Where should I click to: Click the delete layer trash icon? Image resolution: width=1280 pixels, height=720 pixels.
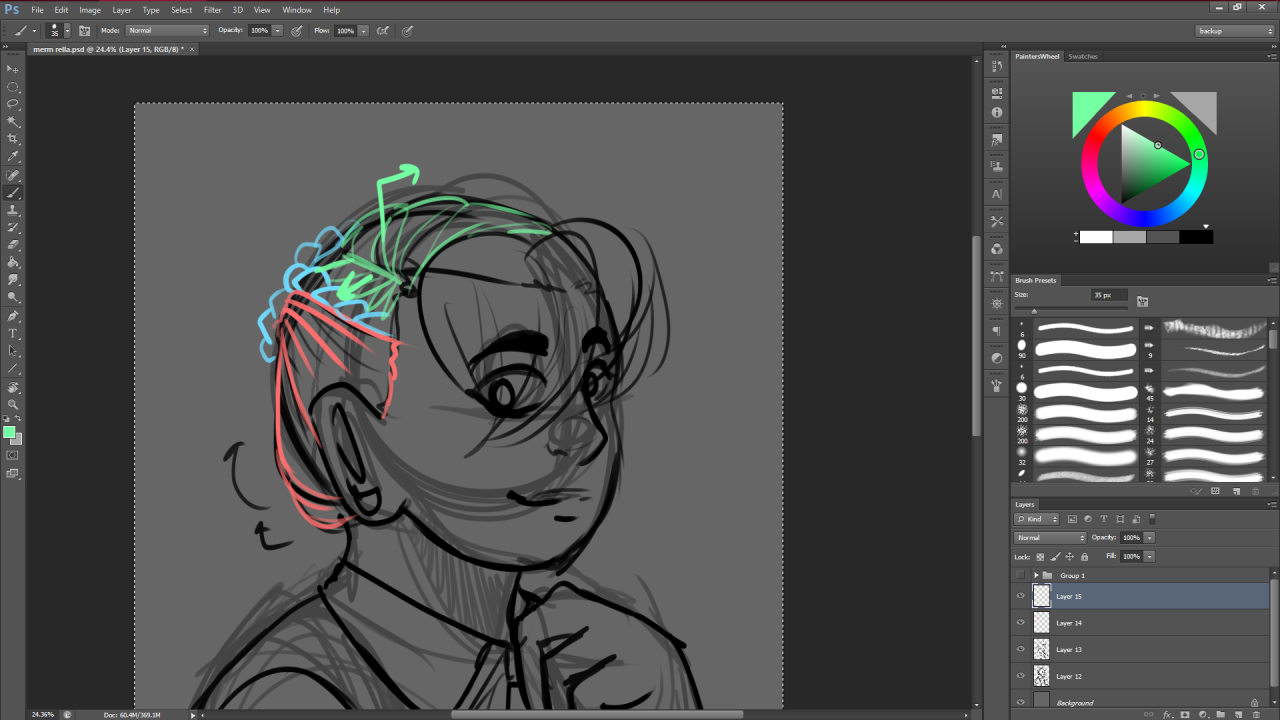1256,715
